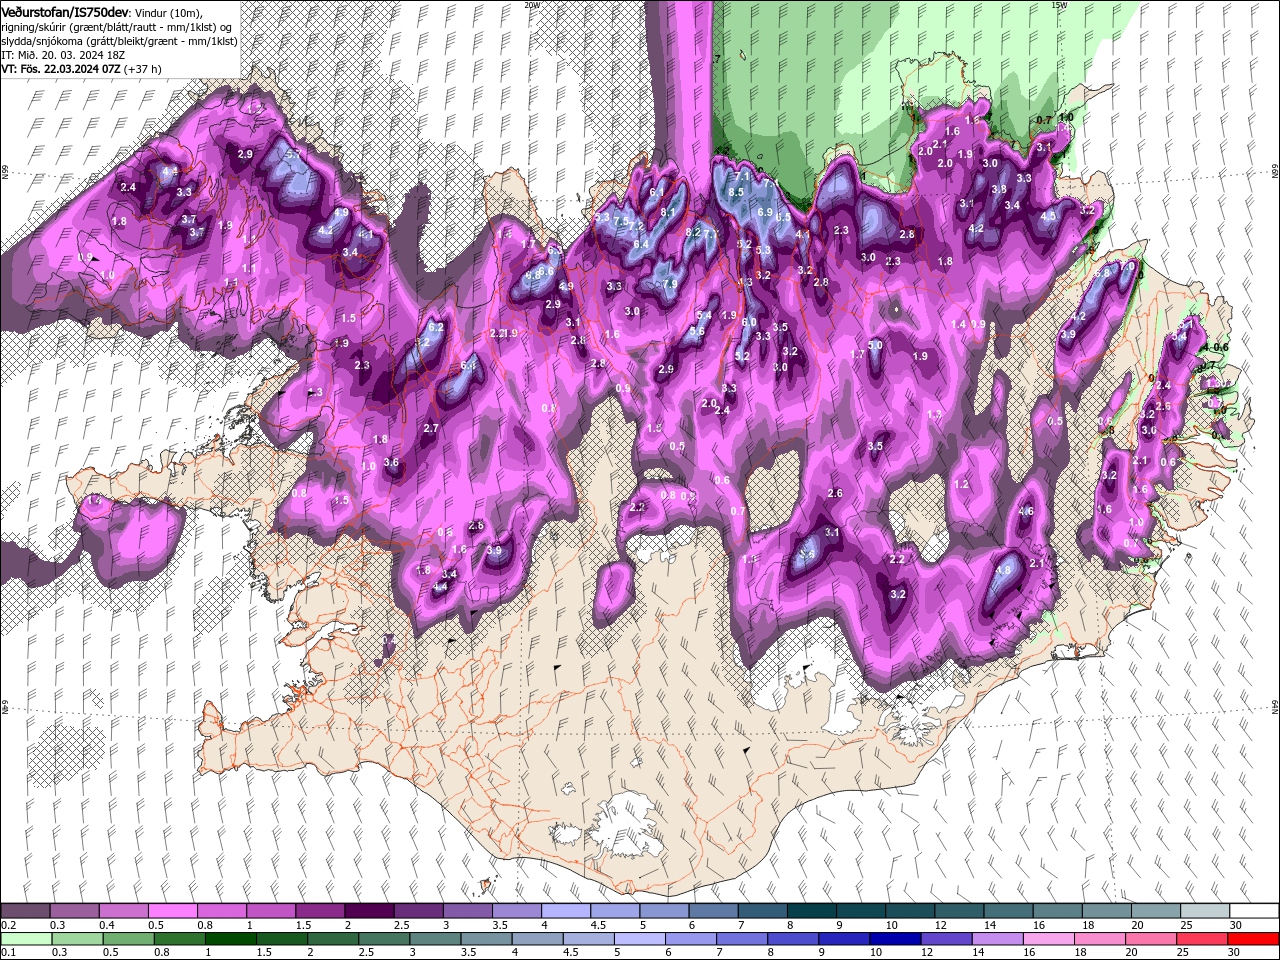This screenshot has width=1280, height=960.
Task: Click the 8.5 precipitation value on the map
Action: [736, 192]
